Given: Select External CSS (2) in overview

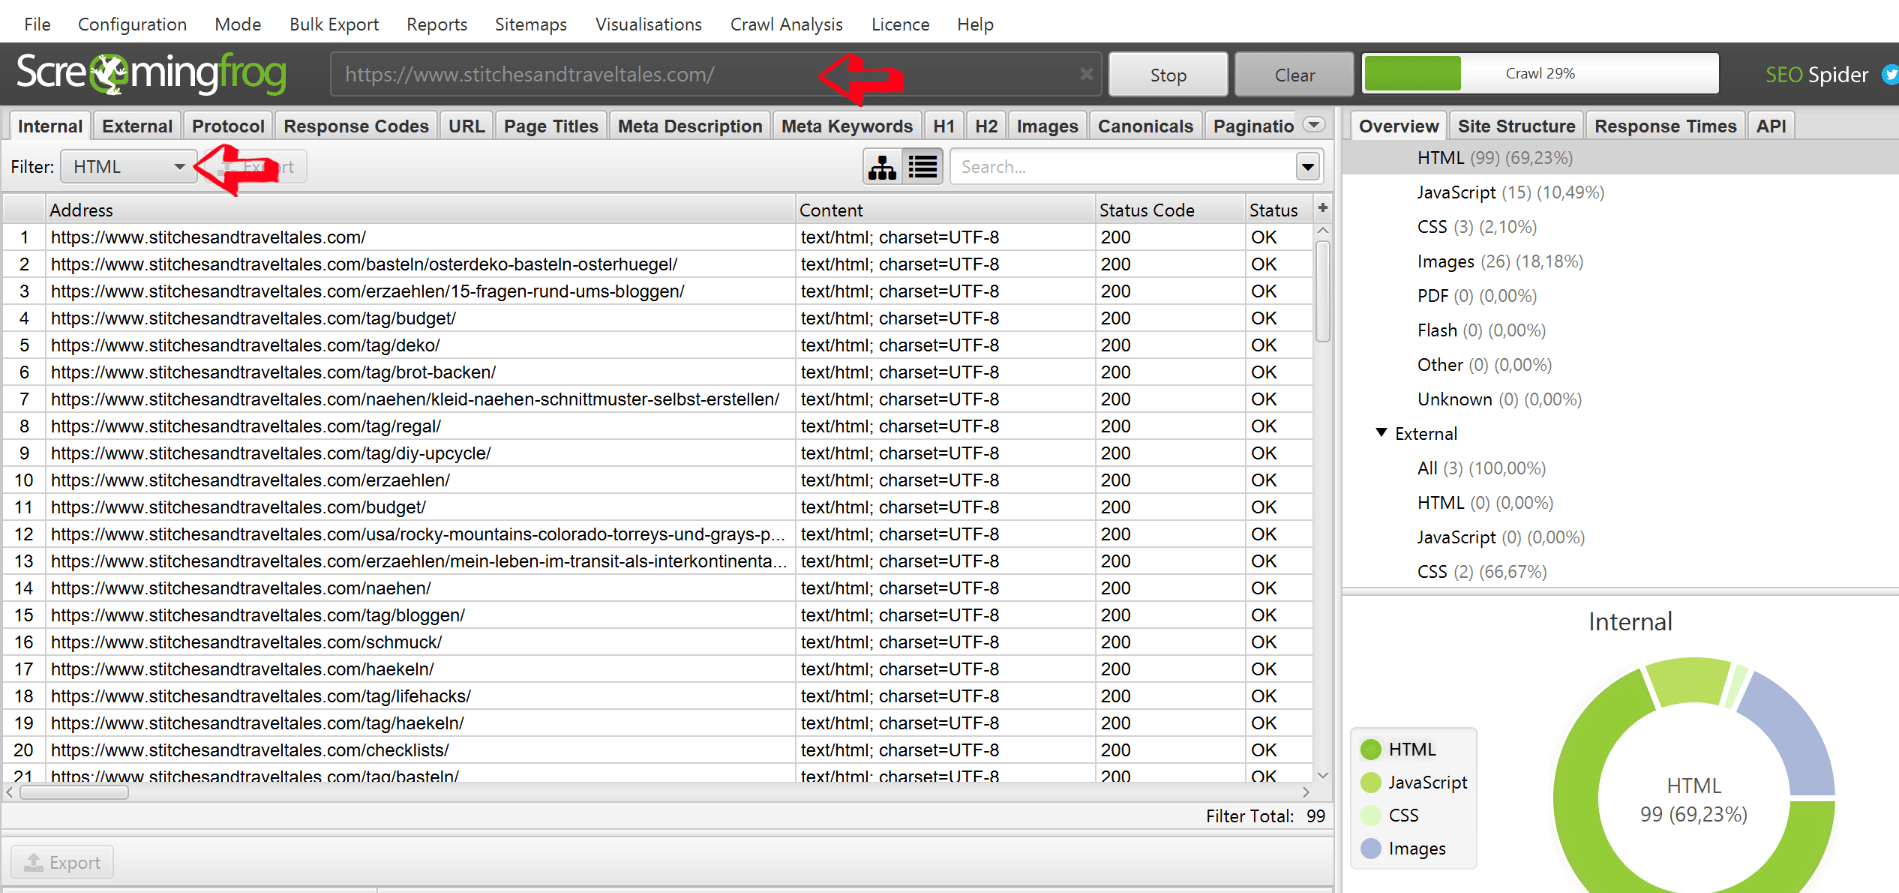Looking at the screenshot, I should [1481, 572].
